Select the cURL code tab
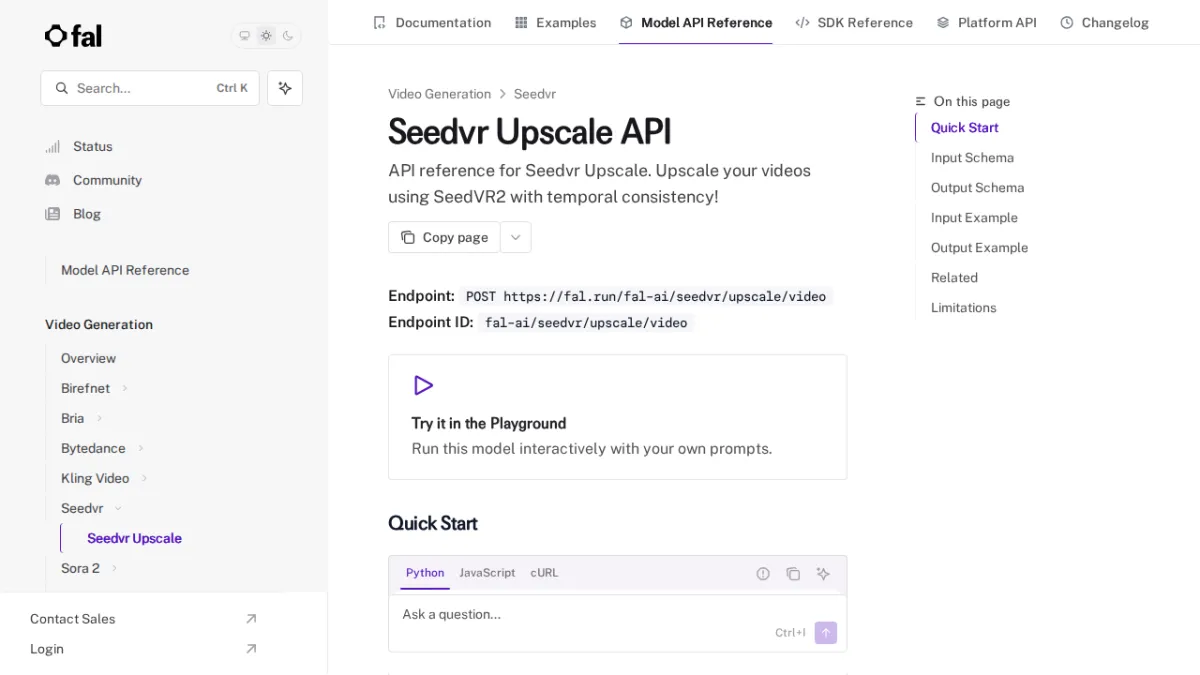The width and height of the screenshot is (1200, 675). [544, 573]
